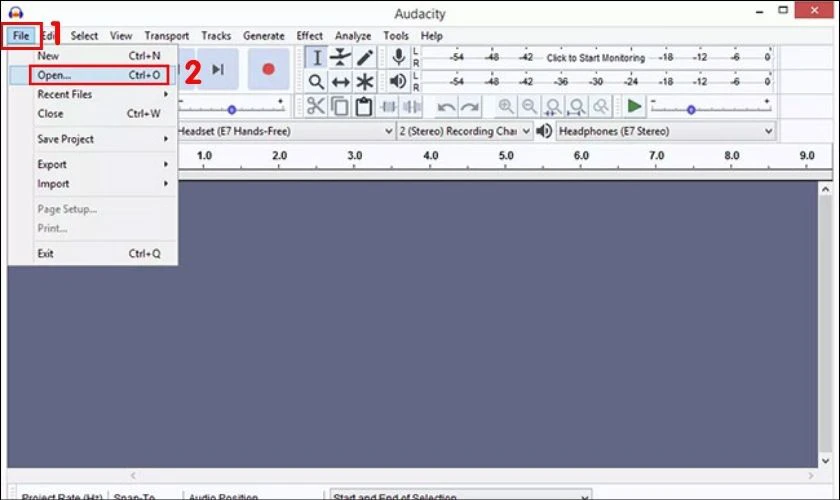The height and width of the screenshot is (500, 840).
Task: Click the playback level meter bar
Action: tap(596, 81)
